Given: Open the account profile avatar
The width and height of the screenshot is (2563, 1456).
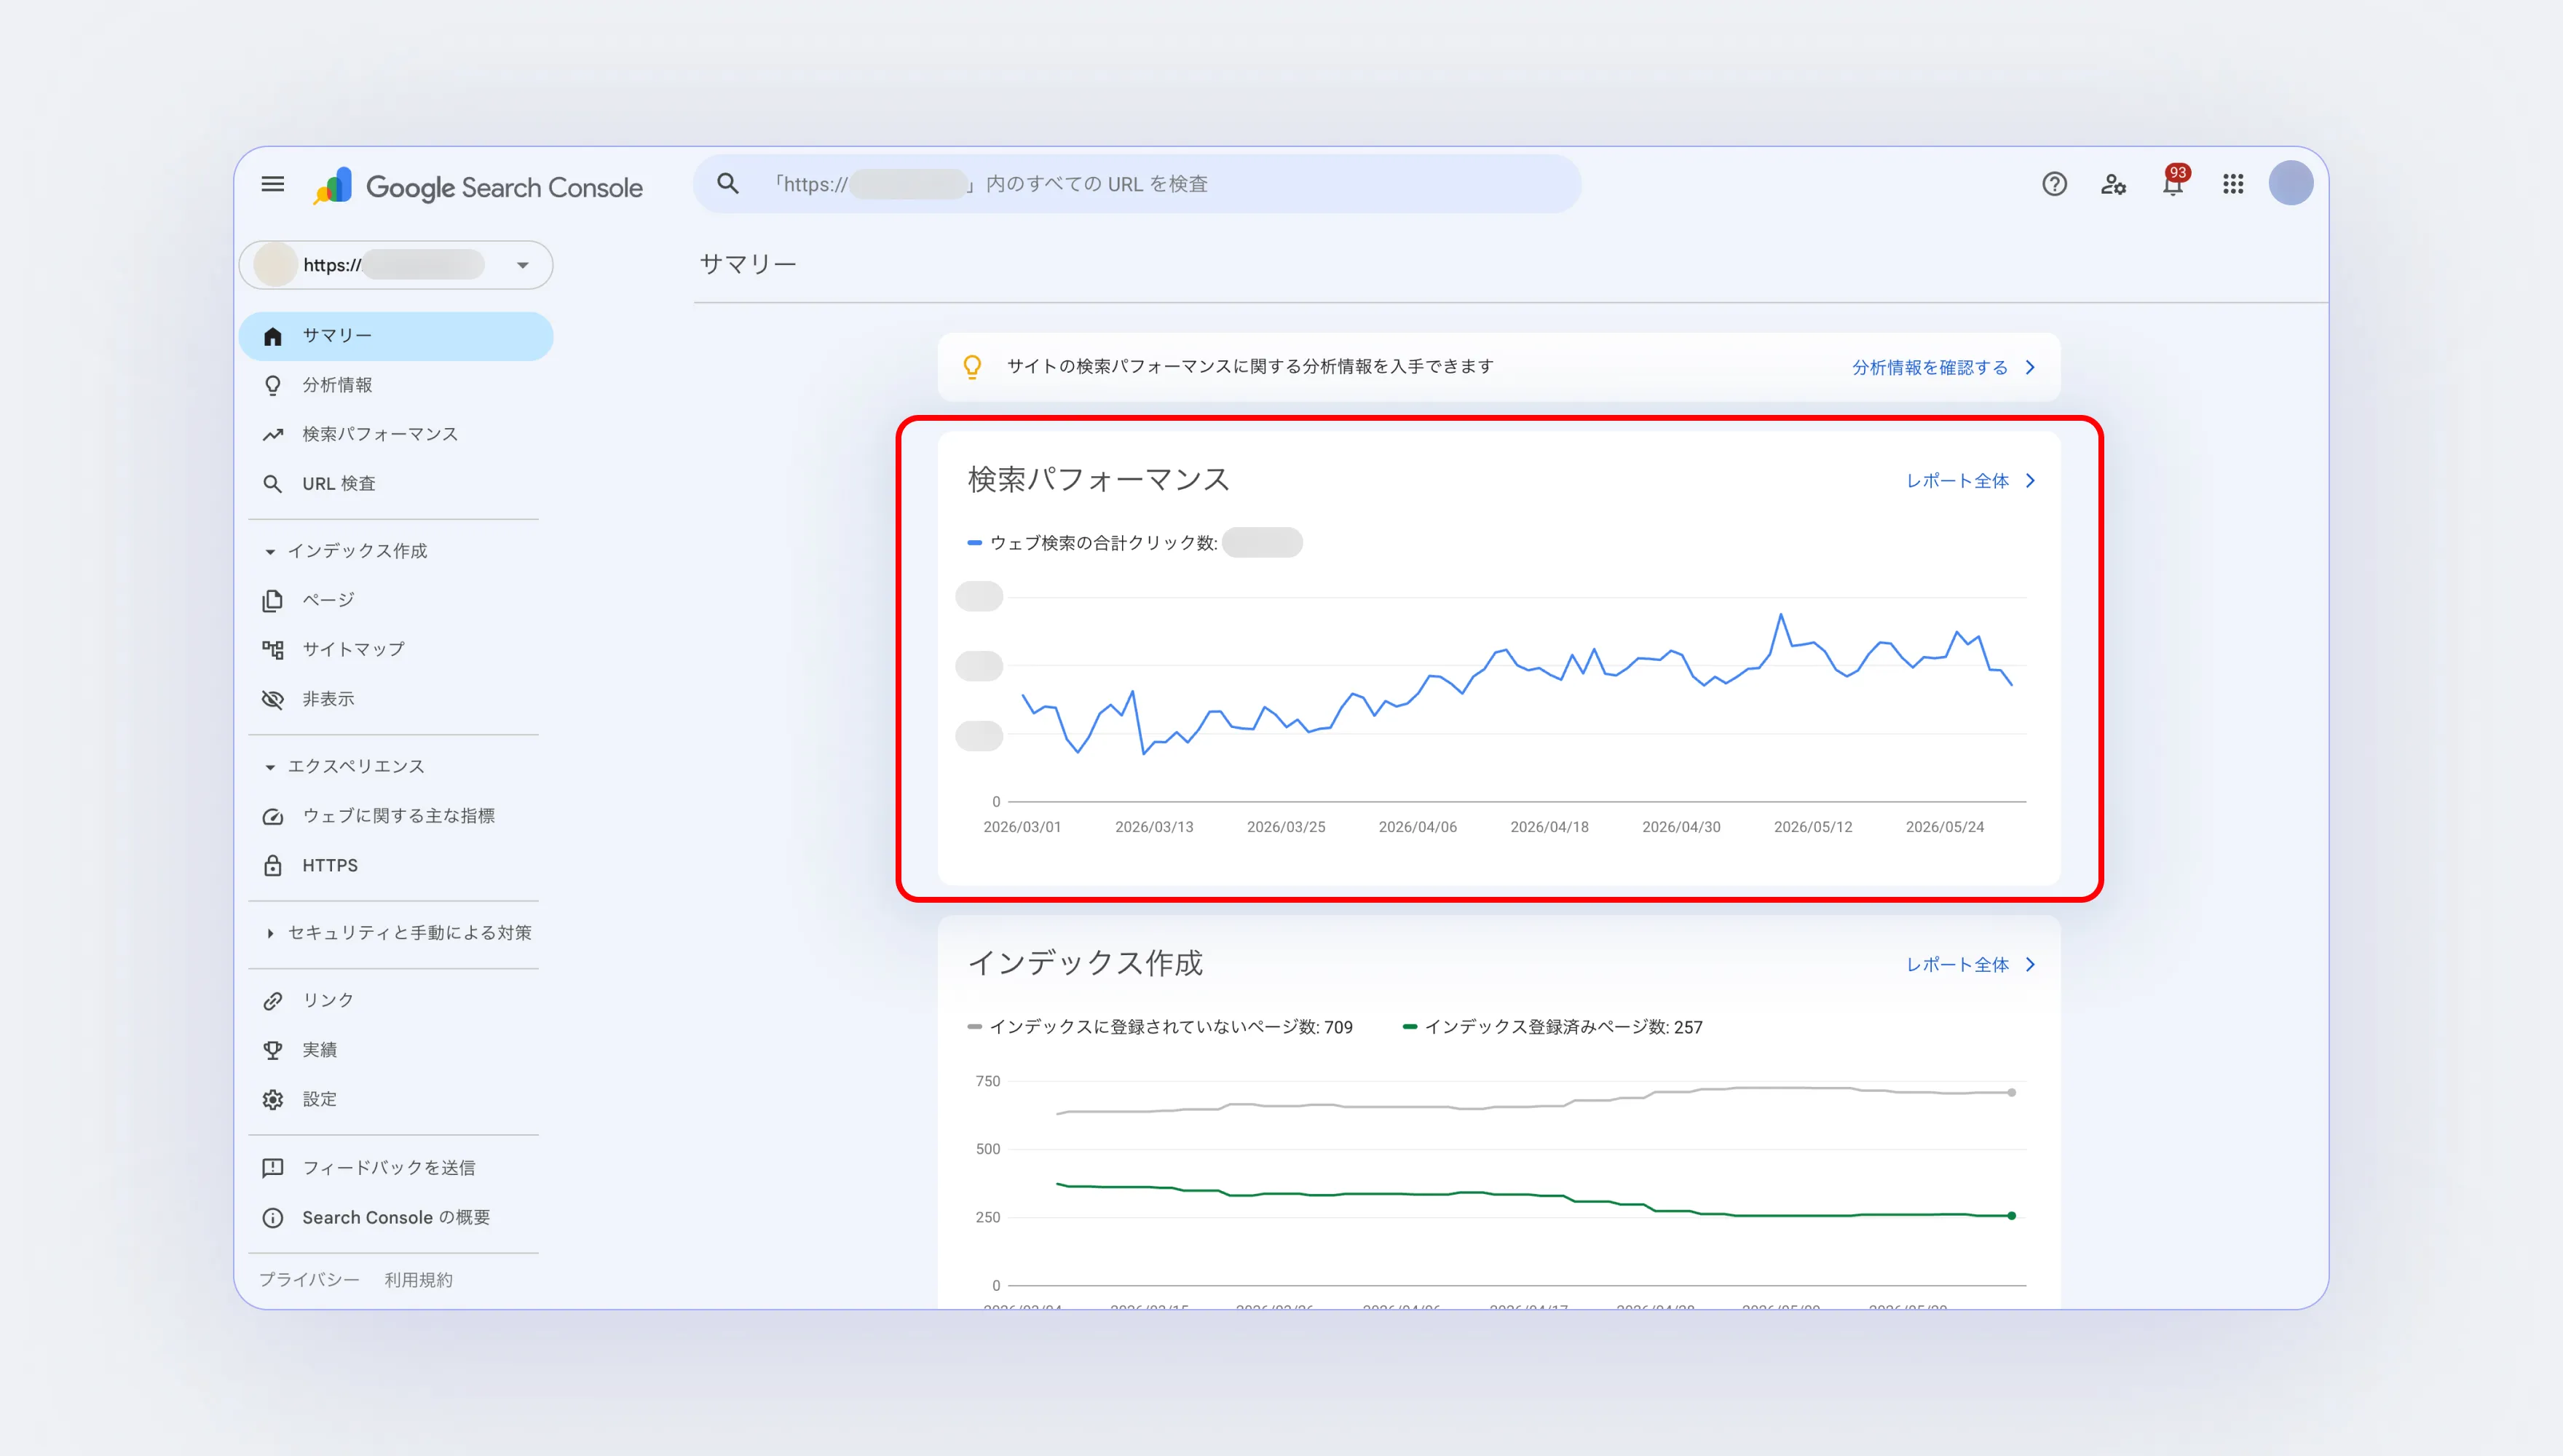Looking at the screenshot, I should [x=2290, y=184].
